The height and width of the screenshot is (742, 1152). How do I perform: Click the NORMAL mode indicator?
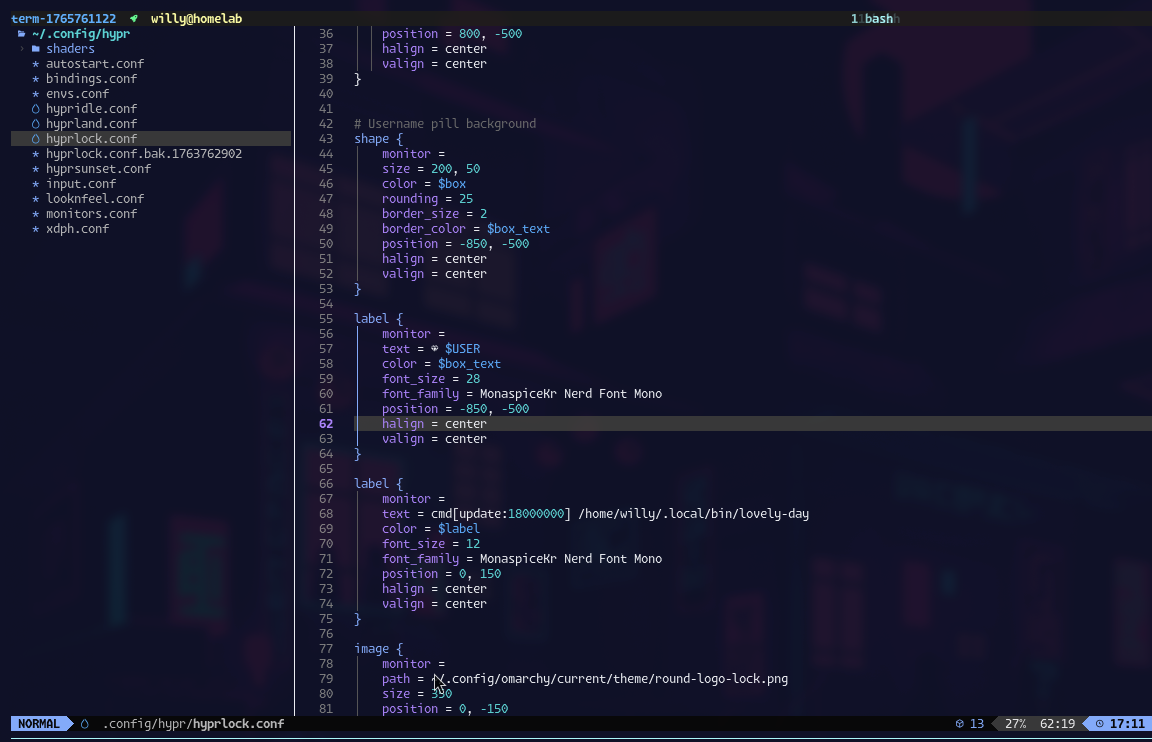[x=38, y=724]
